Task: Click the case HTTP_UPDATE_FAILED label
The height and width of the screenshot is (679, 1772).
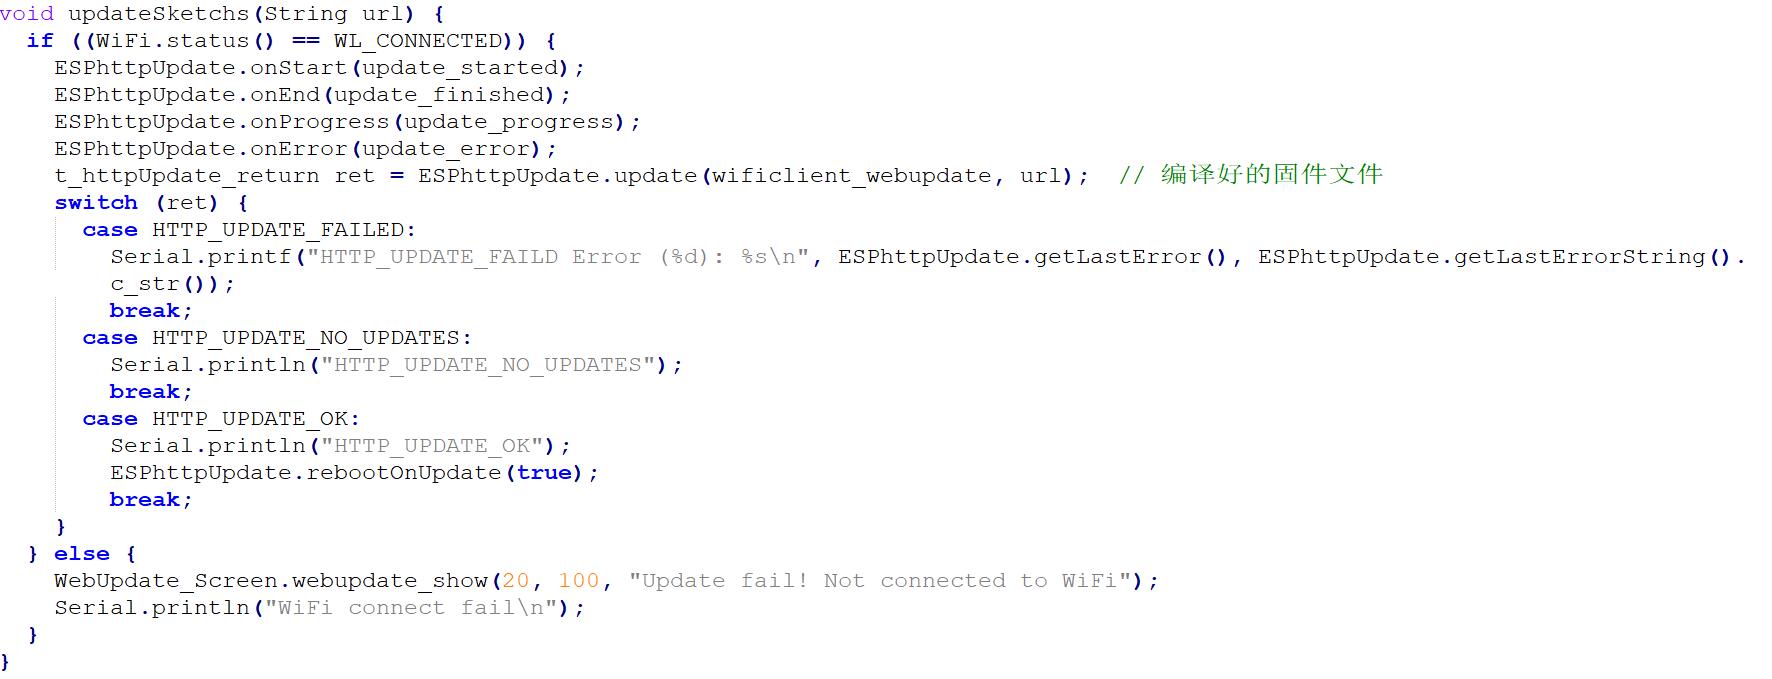Action: click(x=249, y=230)
